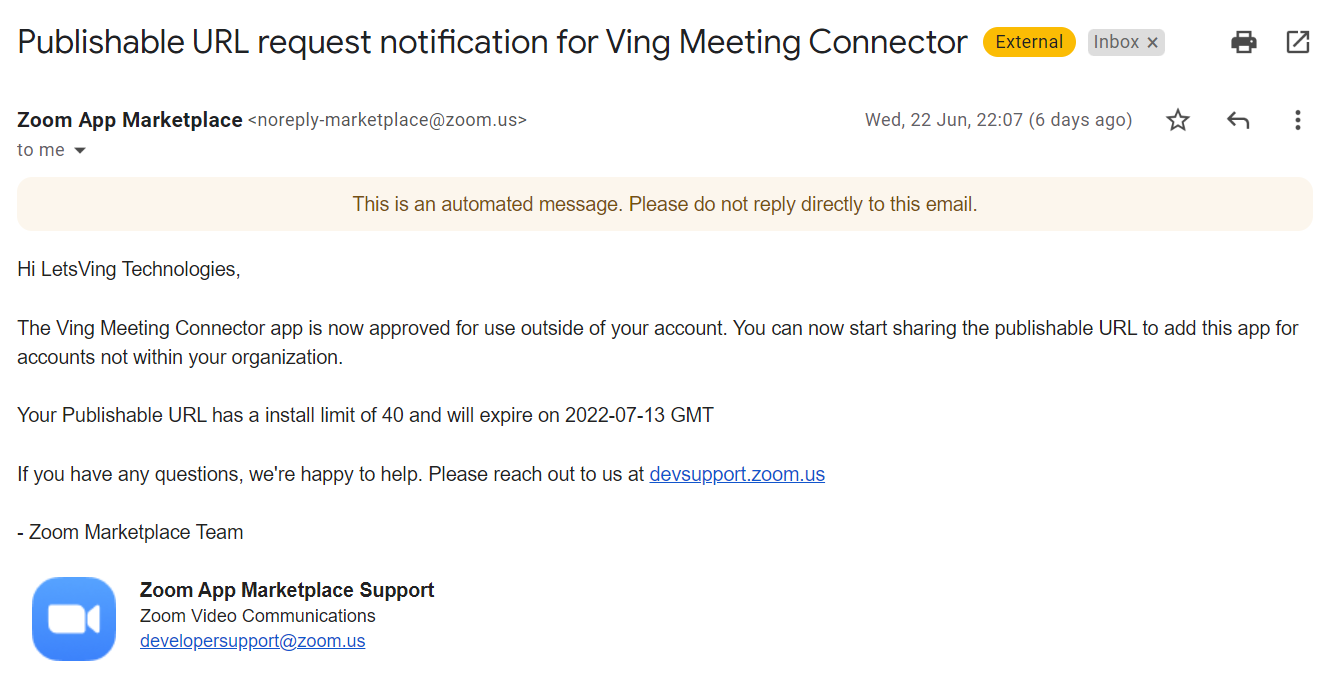Click the blue Zoom camera logo
This screenshot has width=1326, height=674.
click(74, 618)
